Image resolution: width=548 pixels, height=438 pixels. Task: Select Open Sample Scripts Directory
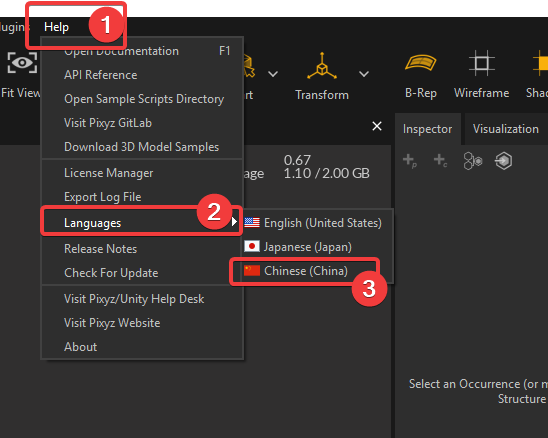point(142,99)
